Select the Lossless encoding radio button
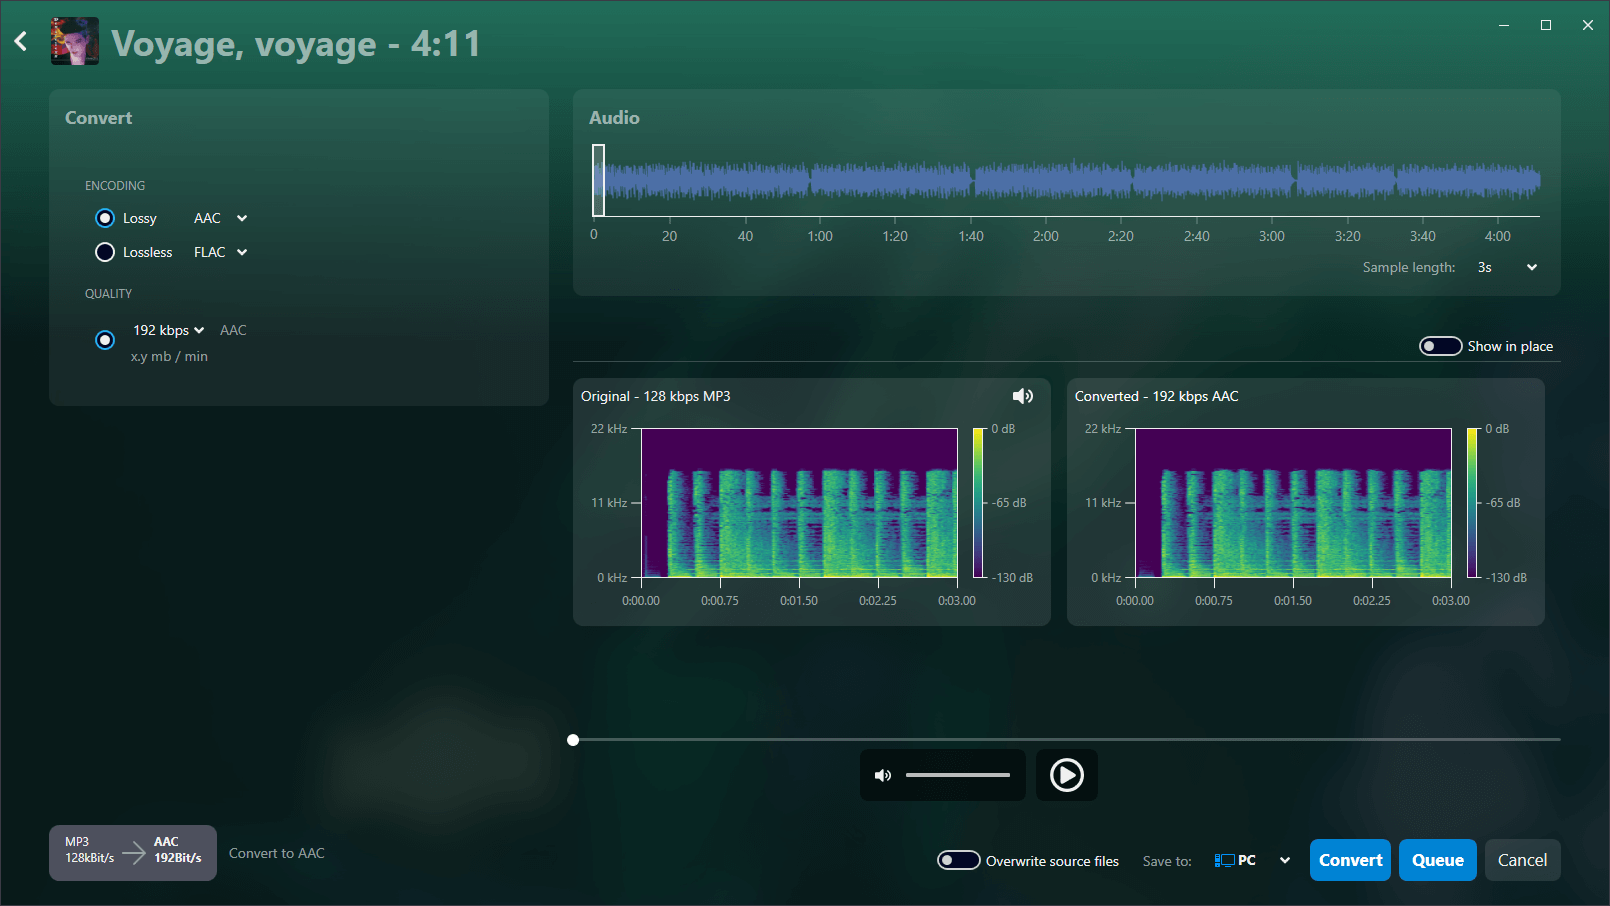 coord(105,252)
